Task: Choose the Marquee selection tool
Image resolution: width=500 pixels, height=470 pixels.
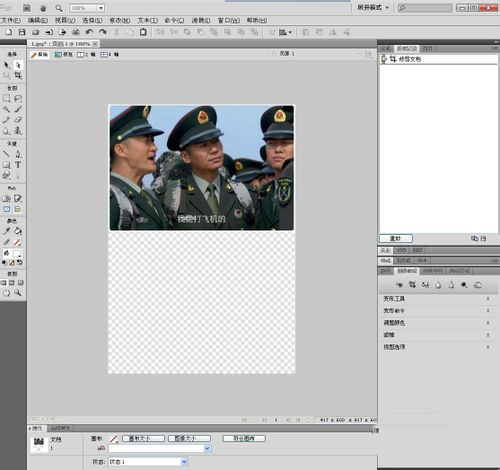Action: [x=6, y=98]
